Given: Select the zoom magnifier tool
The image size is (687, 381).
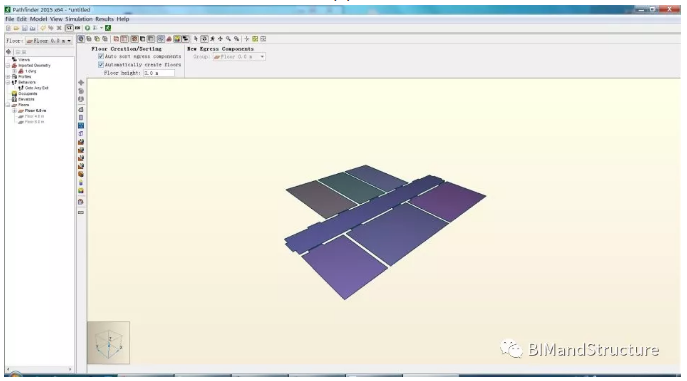Looking at the screenshot, I should coord(228,39).
